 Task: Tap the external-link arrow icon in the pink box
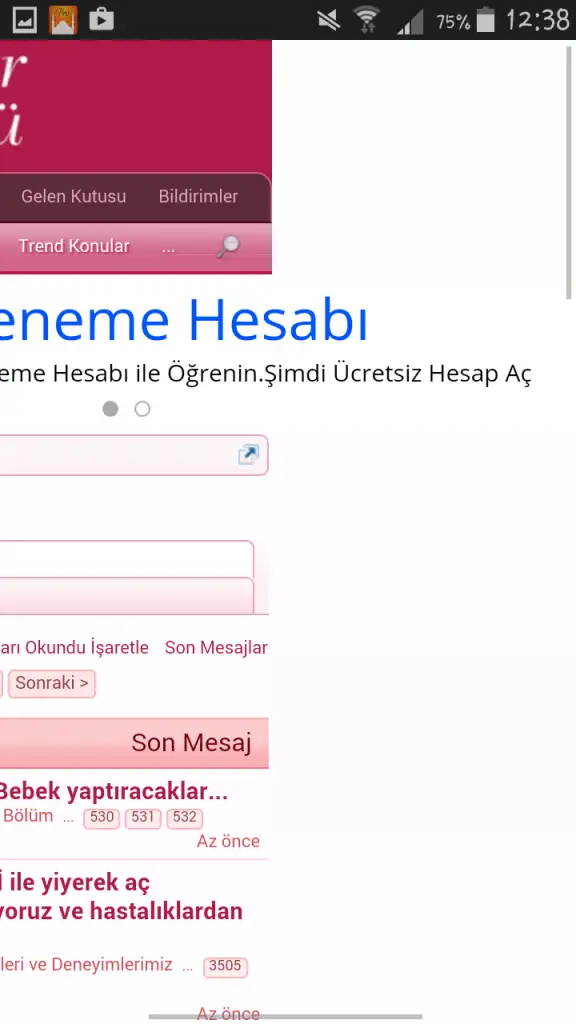[248, 455]
